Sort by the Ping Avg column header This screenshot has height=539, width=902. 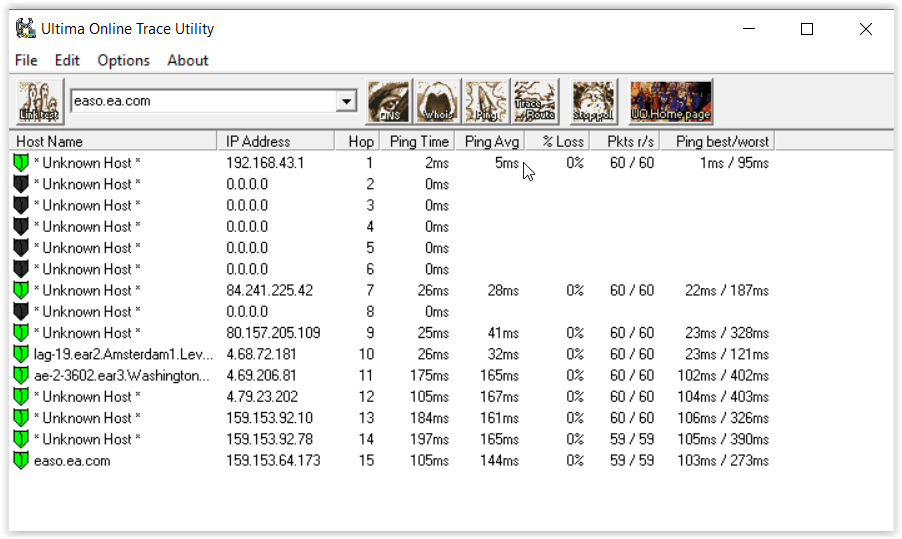coord(491,141)
